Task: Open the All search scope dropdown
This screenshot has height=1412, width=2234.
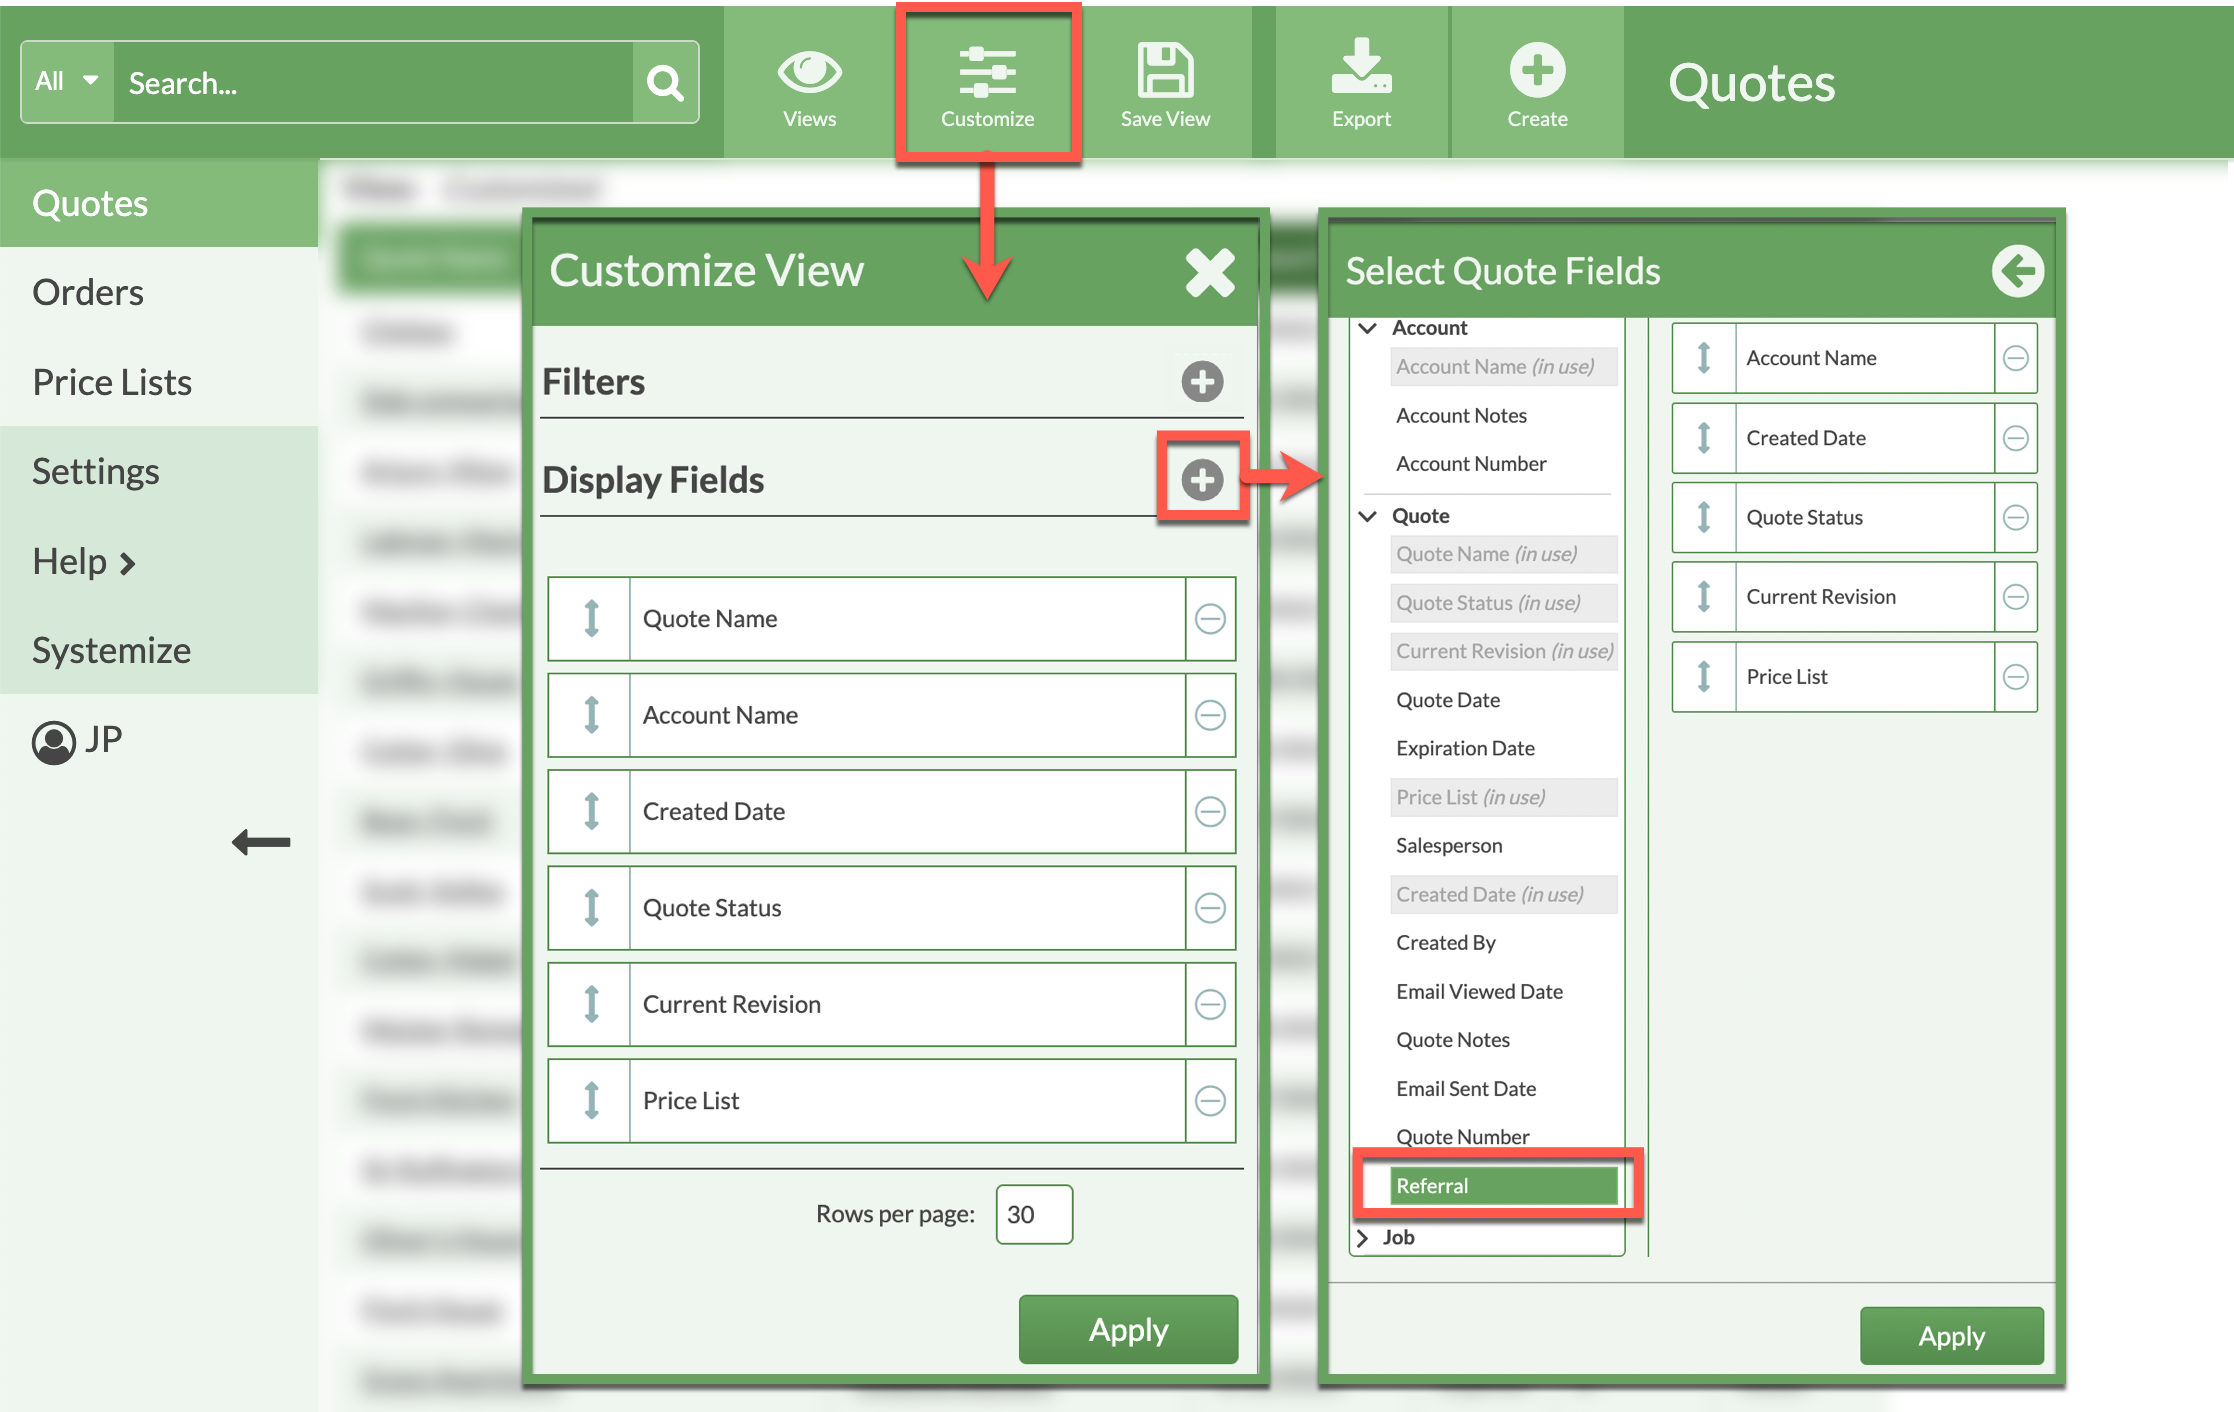Action: (x=67, y=82)
